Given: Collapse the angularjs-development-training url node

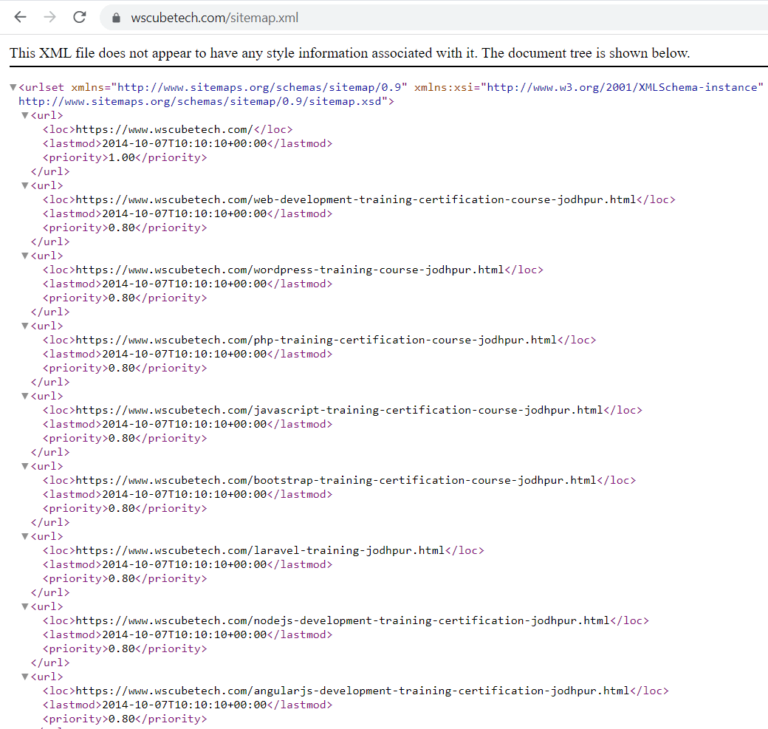Looking at the screenshot, I should coord(26,676).
